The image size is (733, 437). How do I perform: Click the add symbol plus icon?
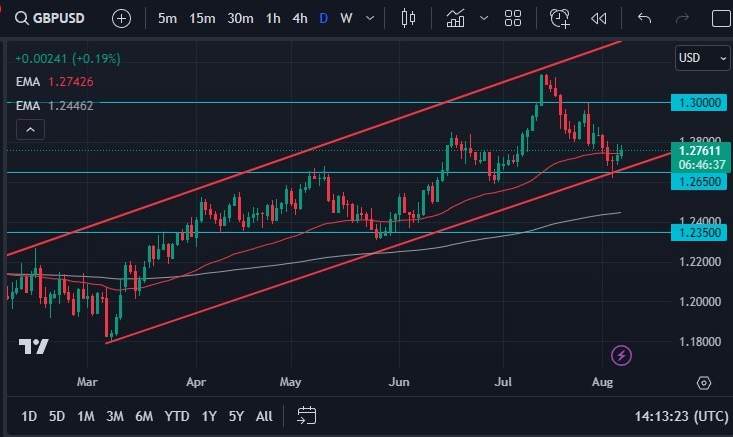(x=121, y=18)
